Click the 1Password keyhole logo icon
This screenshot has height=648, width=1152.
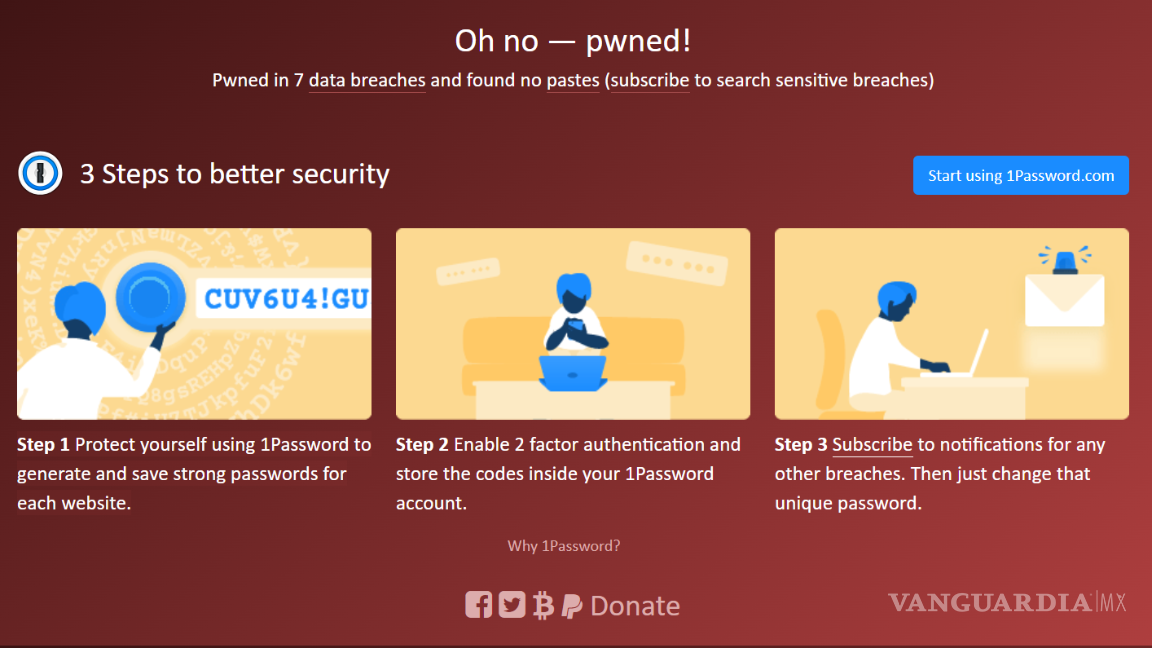pyautogui.click(x=40, y=173)
